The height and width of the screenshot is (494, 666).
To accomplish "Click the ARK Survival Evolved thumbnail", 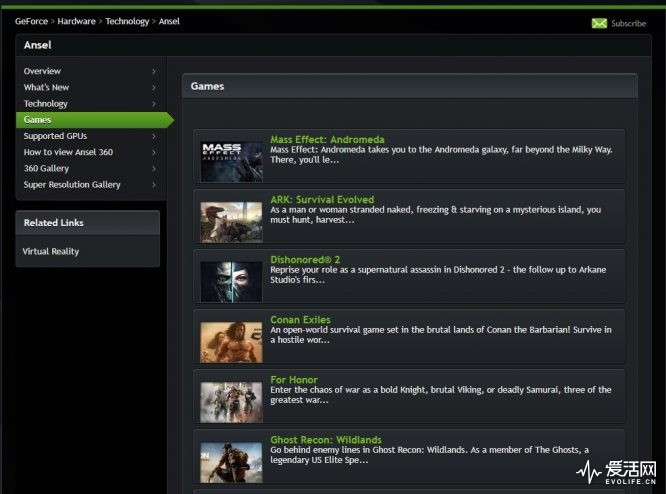I will click(x=231, y=222).
